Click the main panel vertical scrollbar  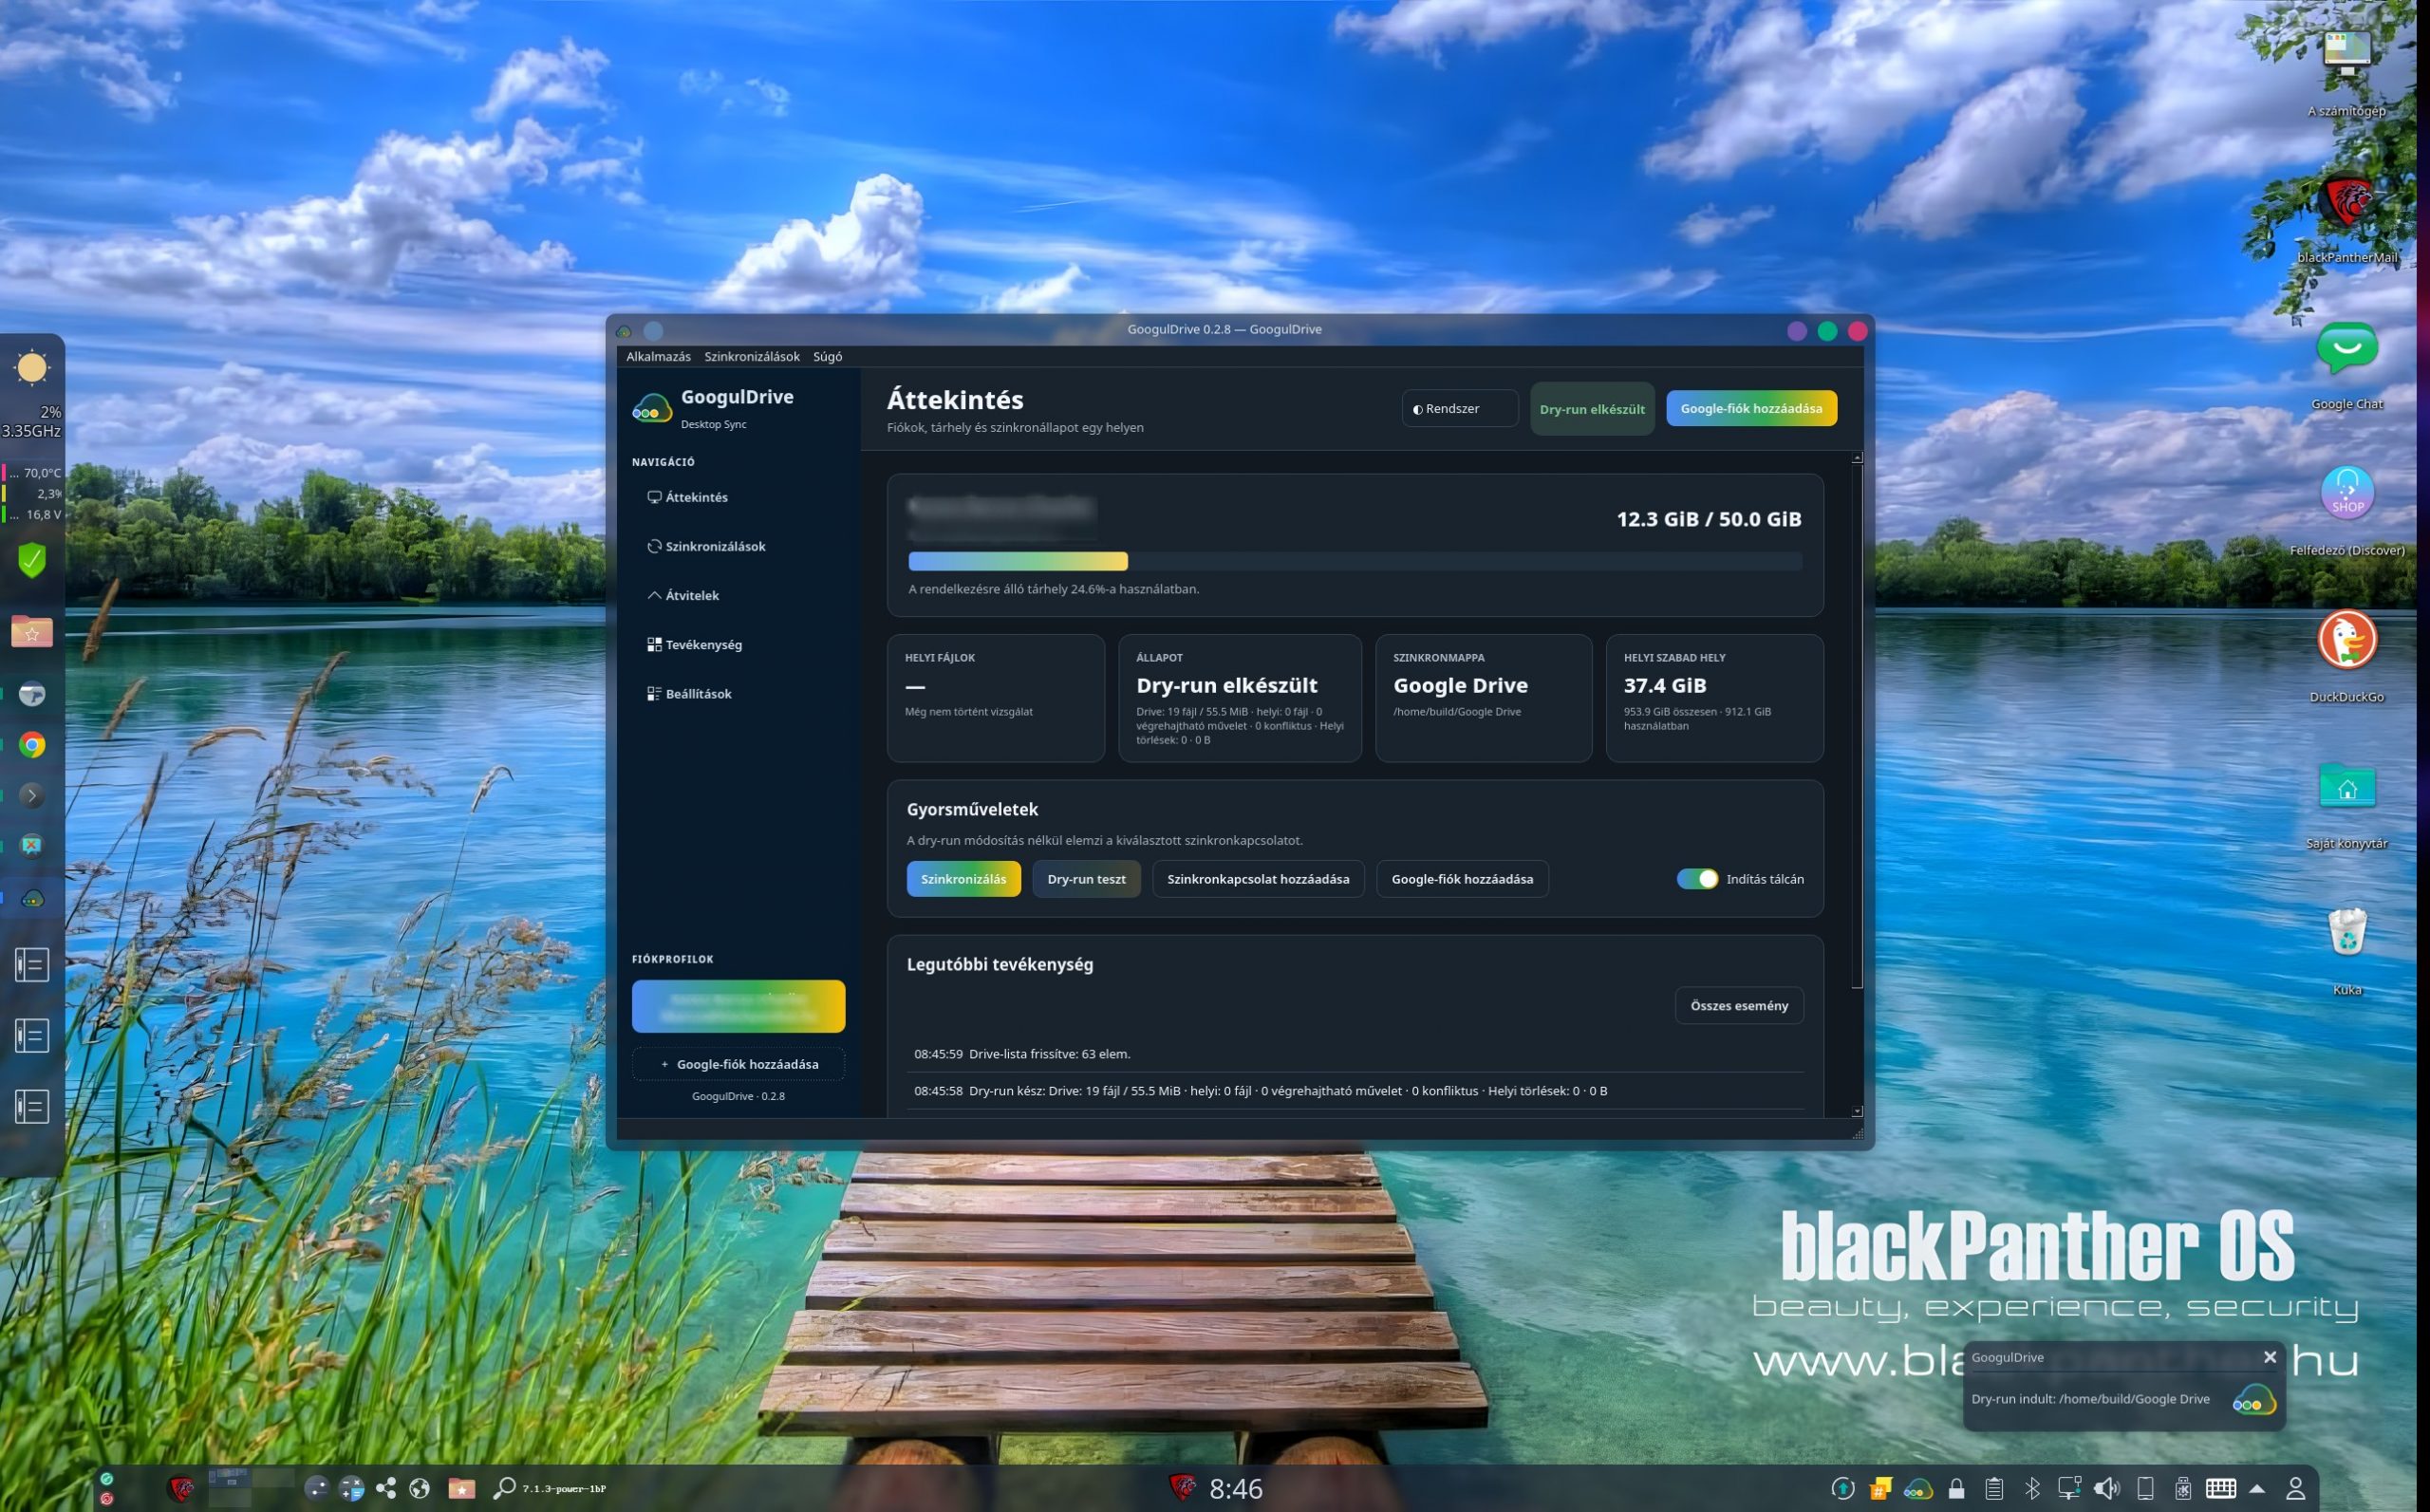1857,725
